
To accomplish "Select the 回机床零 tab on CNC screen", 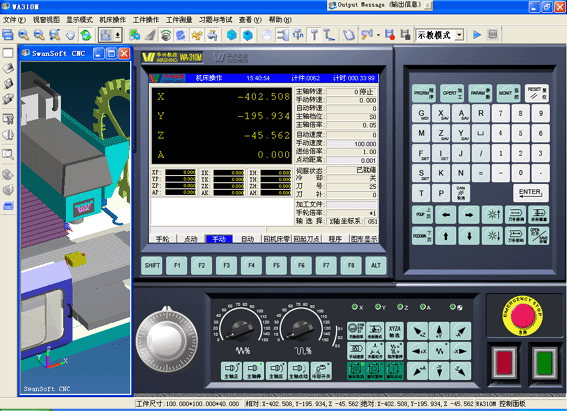I will tap(277, 239).
